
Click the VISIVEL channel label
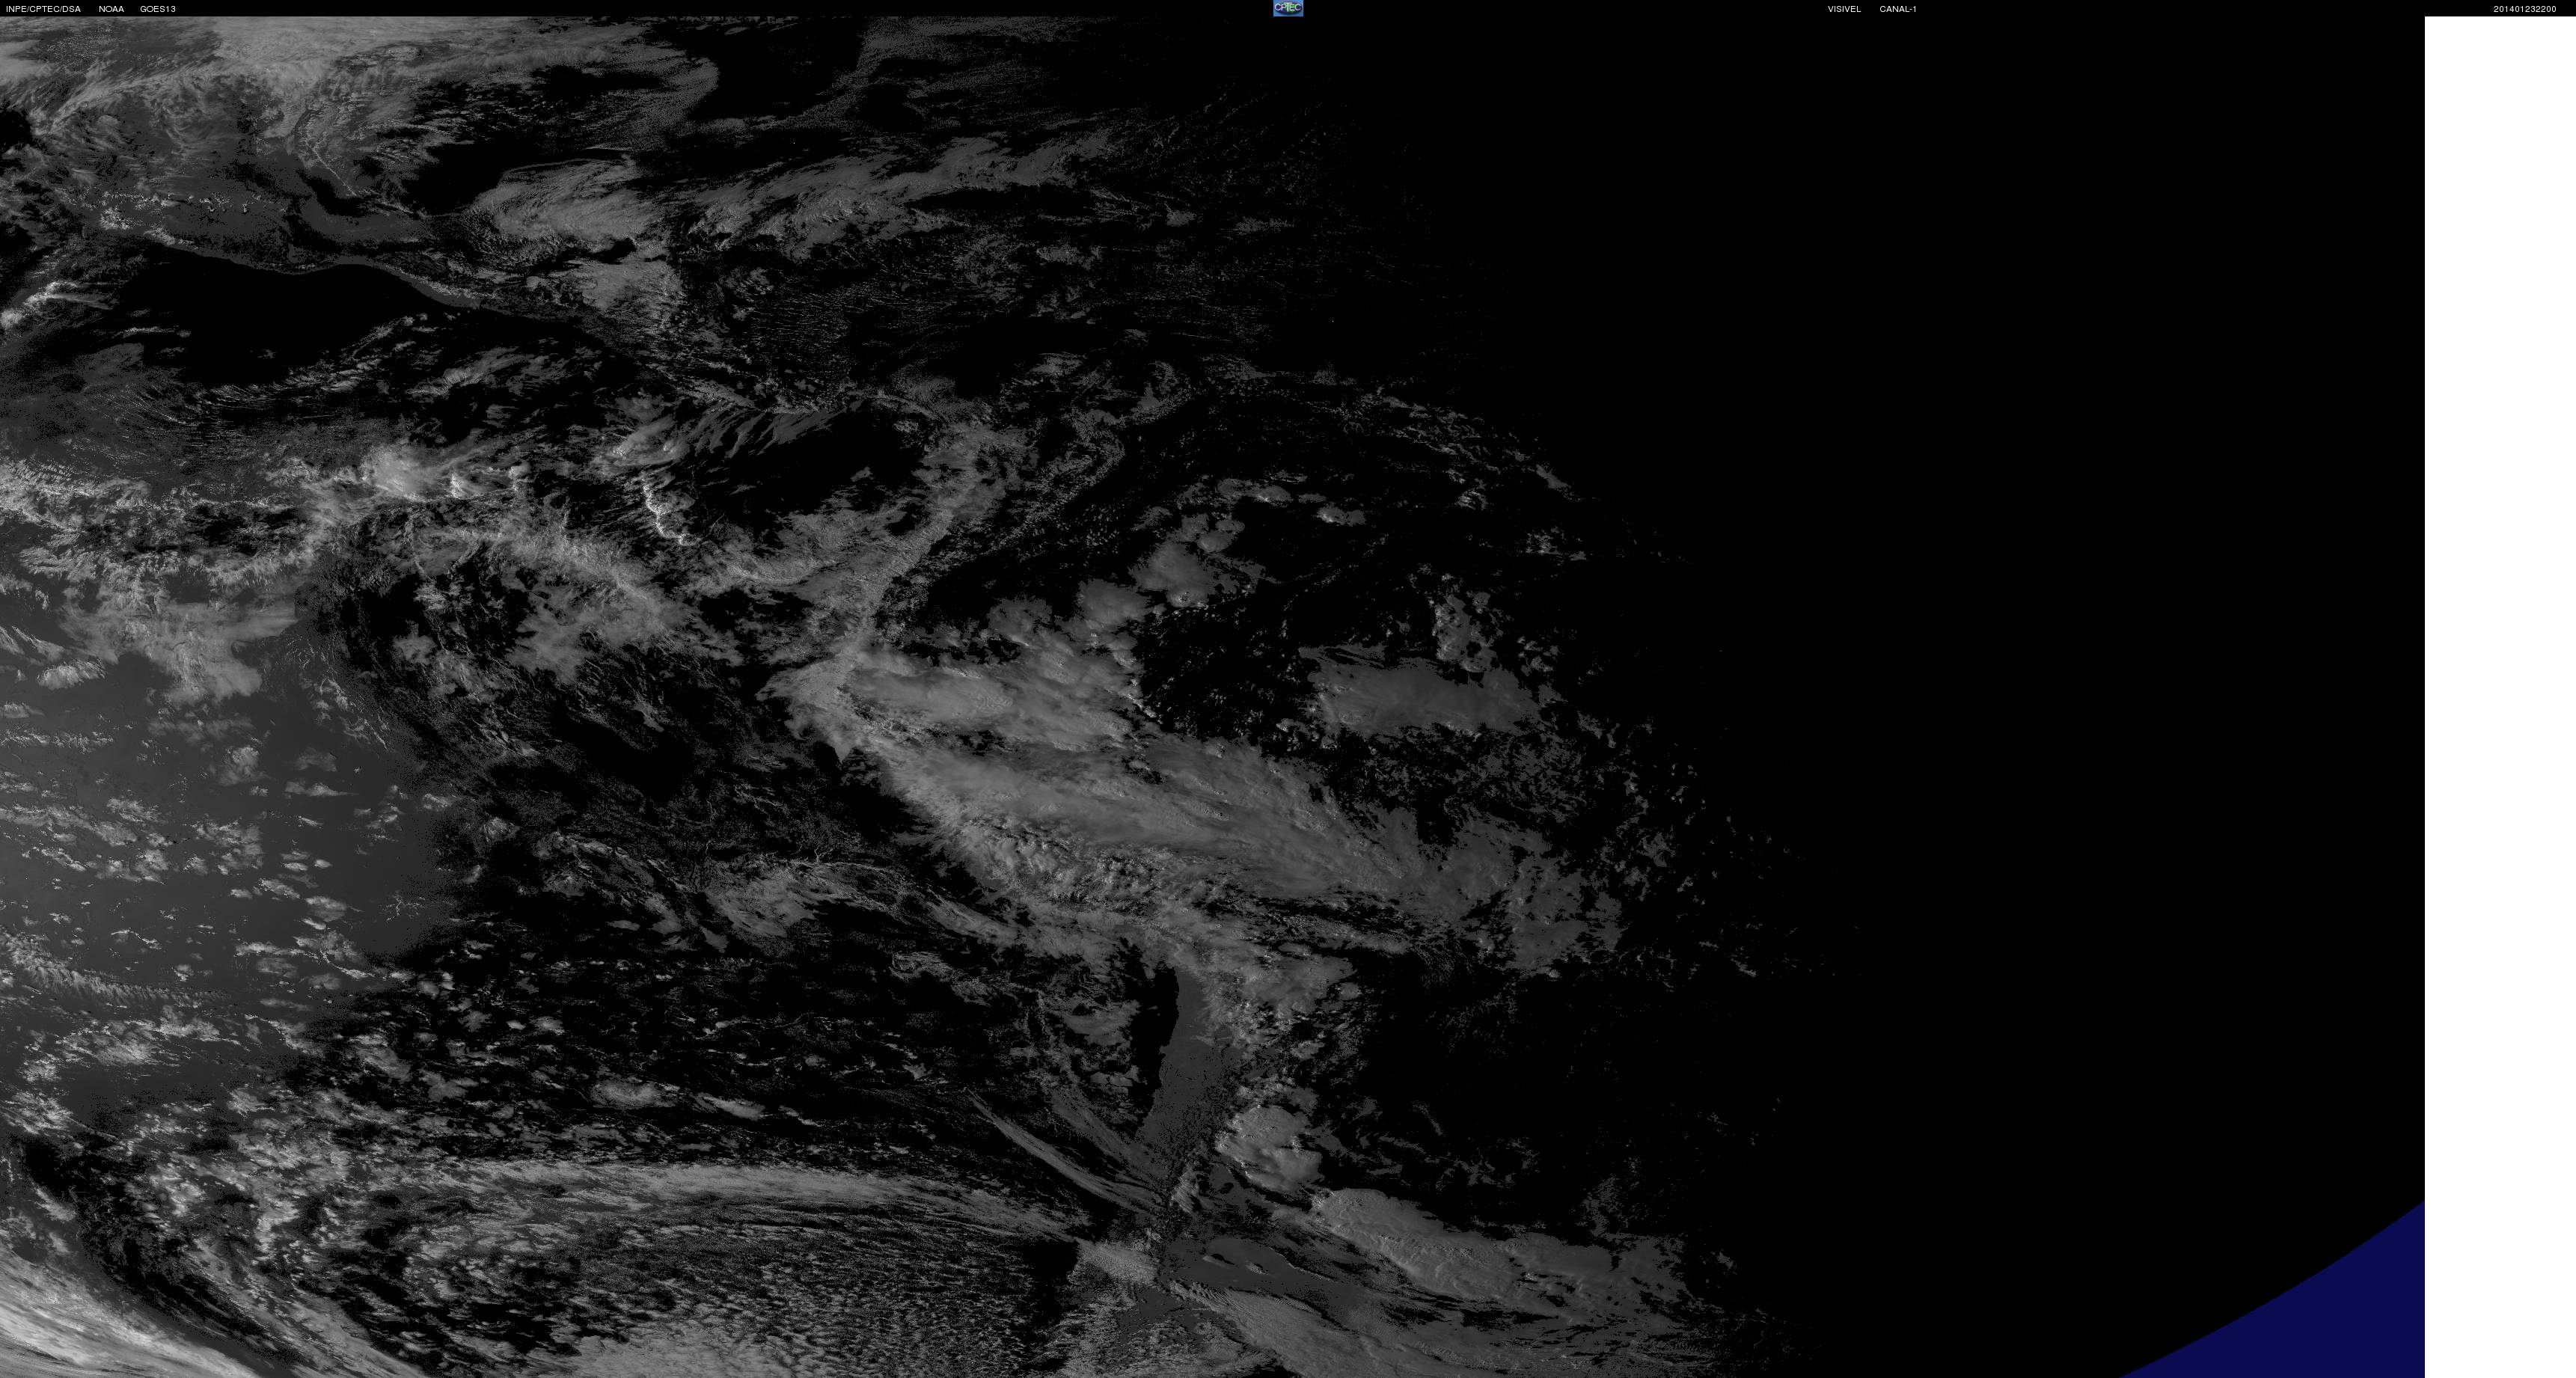tap(1844, 9)
